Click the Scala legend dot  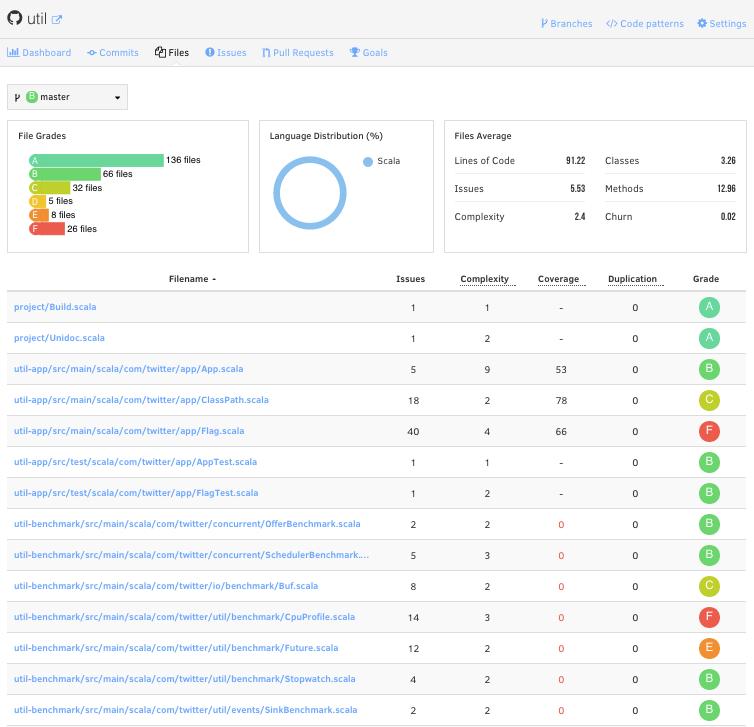pos(368,162)
